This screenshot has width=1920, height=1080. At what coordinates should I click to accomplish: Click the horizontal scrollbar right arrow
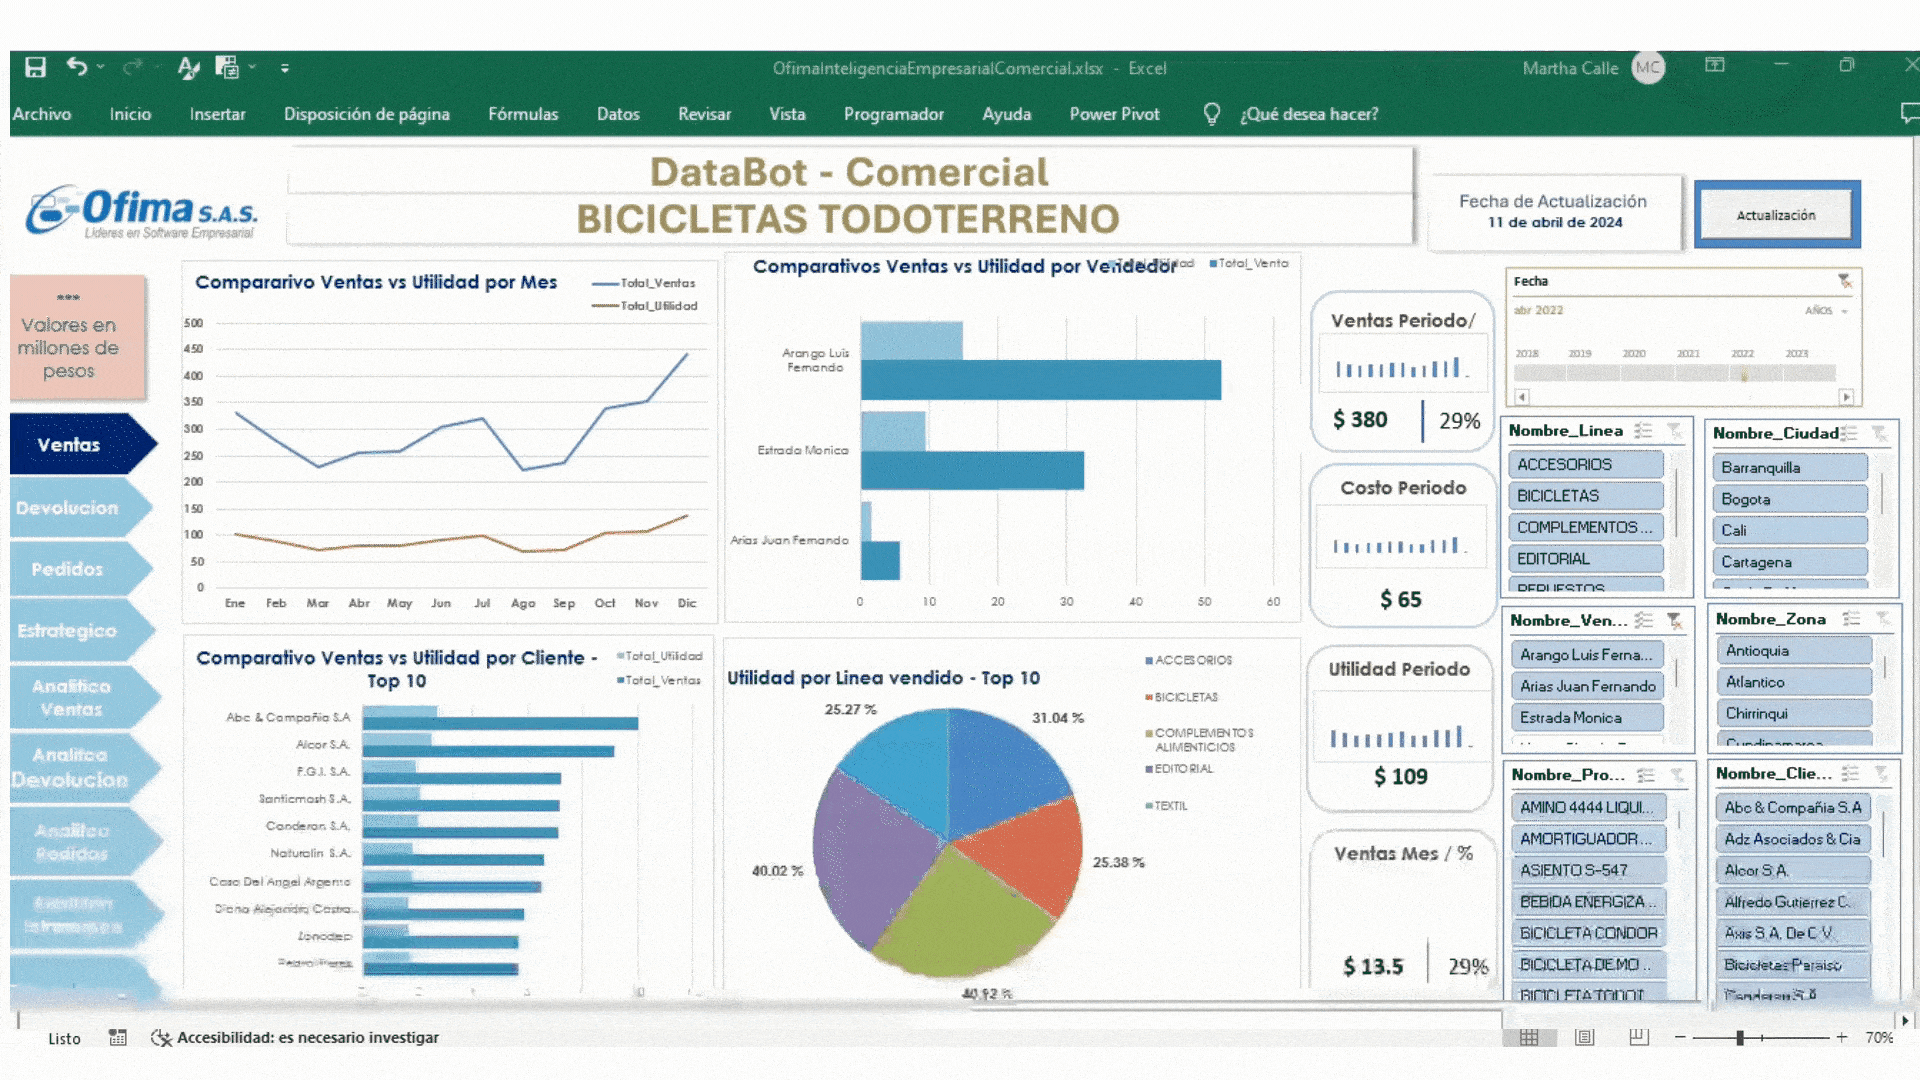(x=1906, y=1020)
